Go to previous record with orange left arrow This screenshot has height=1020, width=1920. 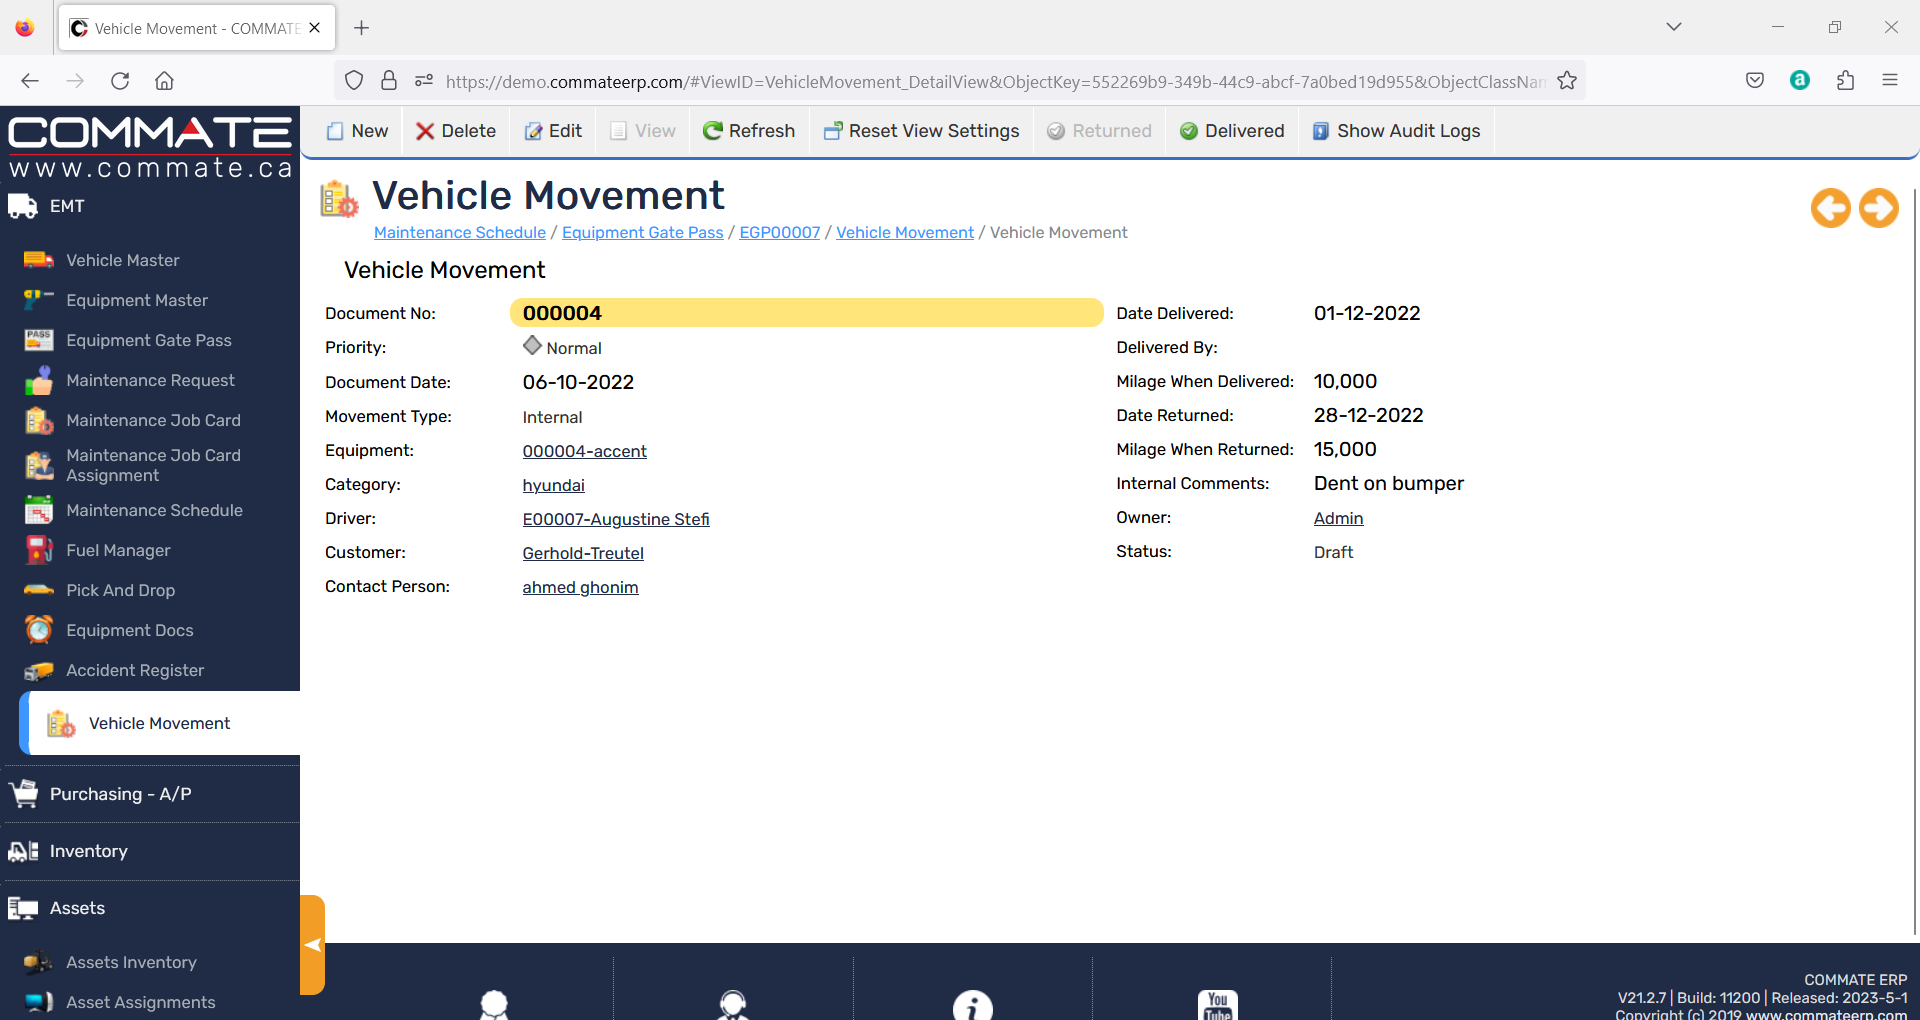[x=1830, y=208]
